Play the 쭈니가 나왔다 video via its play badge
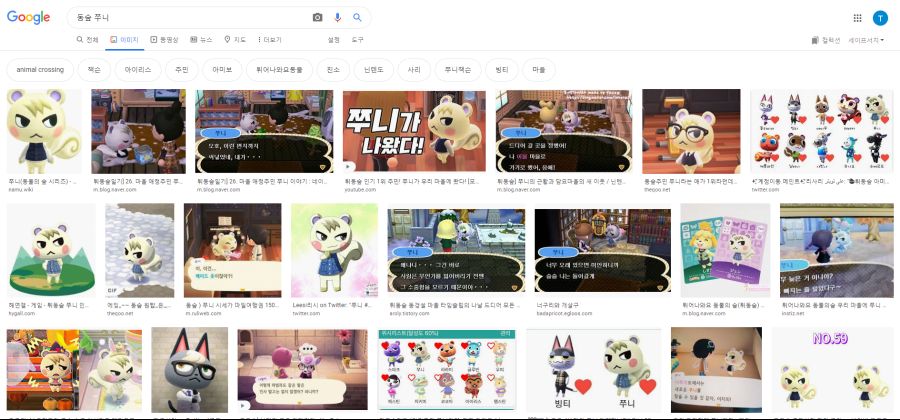 click(348, 168)
